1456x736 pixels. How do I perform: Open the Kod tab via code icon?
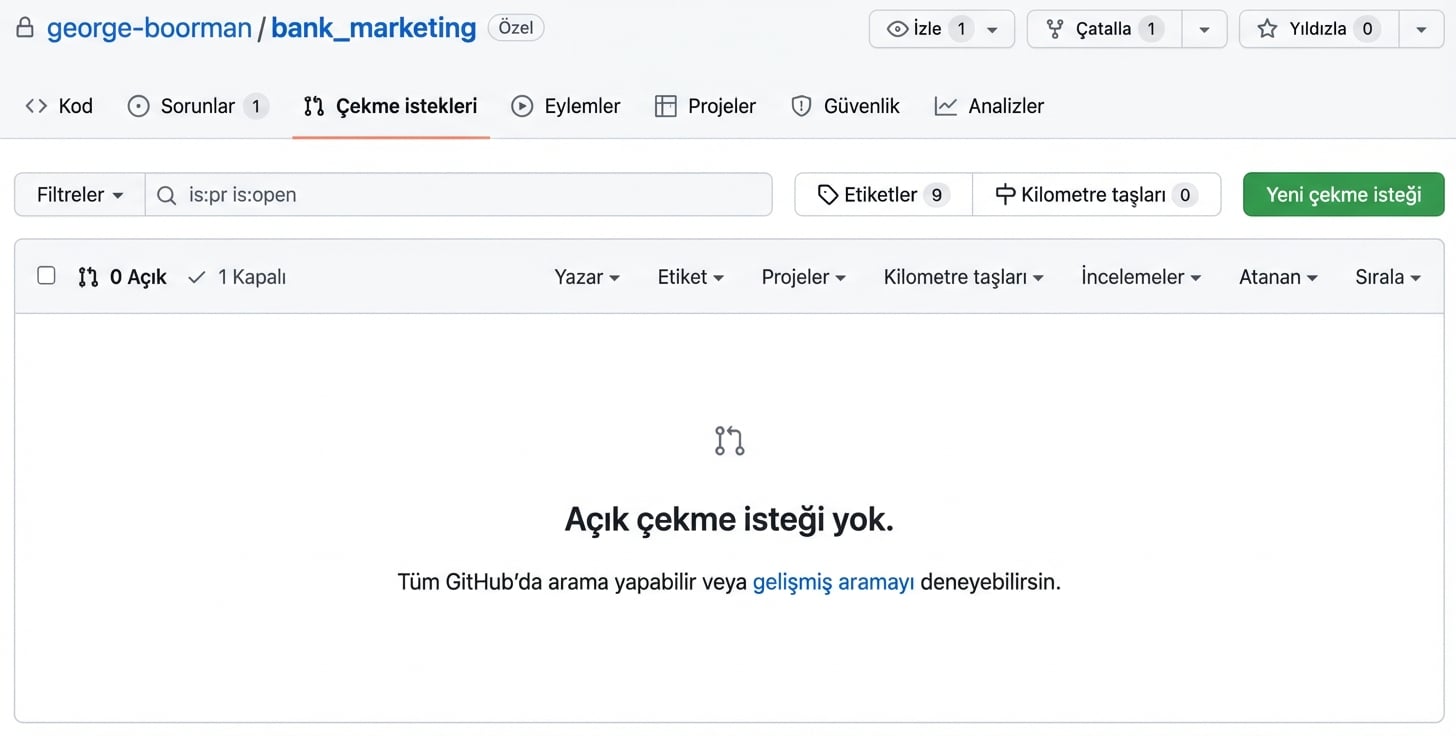click(36, 105)
